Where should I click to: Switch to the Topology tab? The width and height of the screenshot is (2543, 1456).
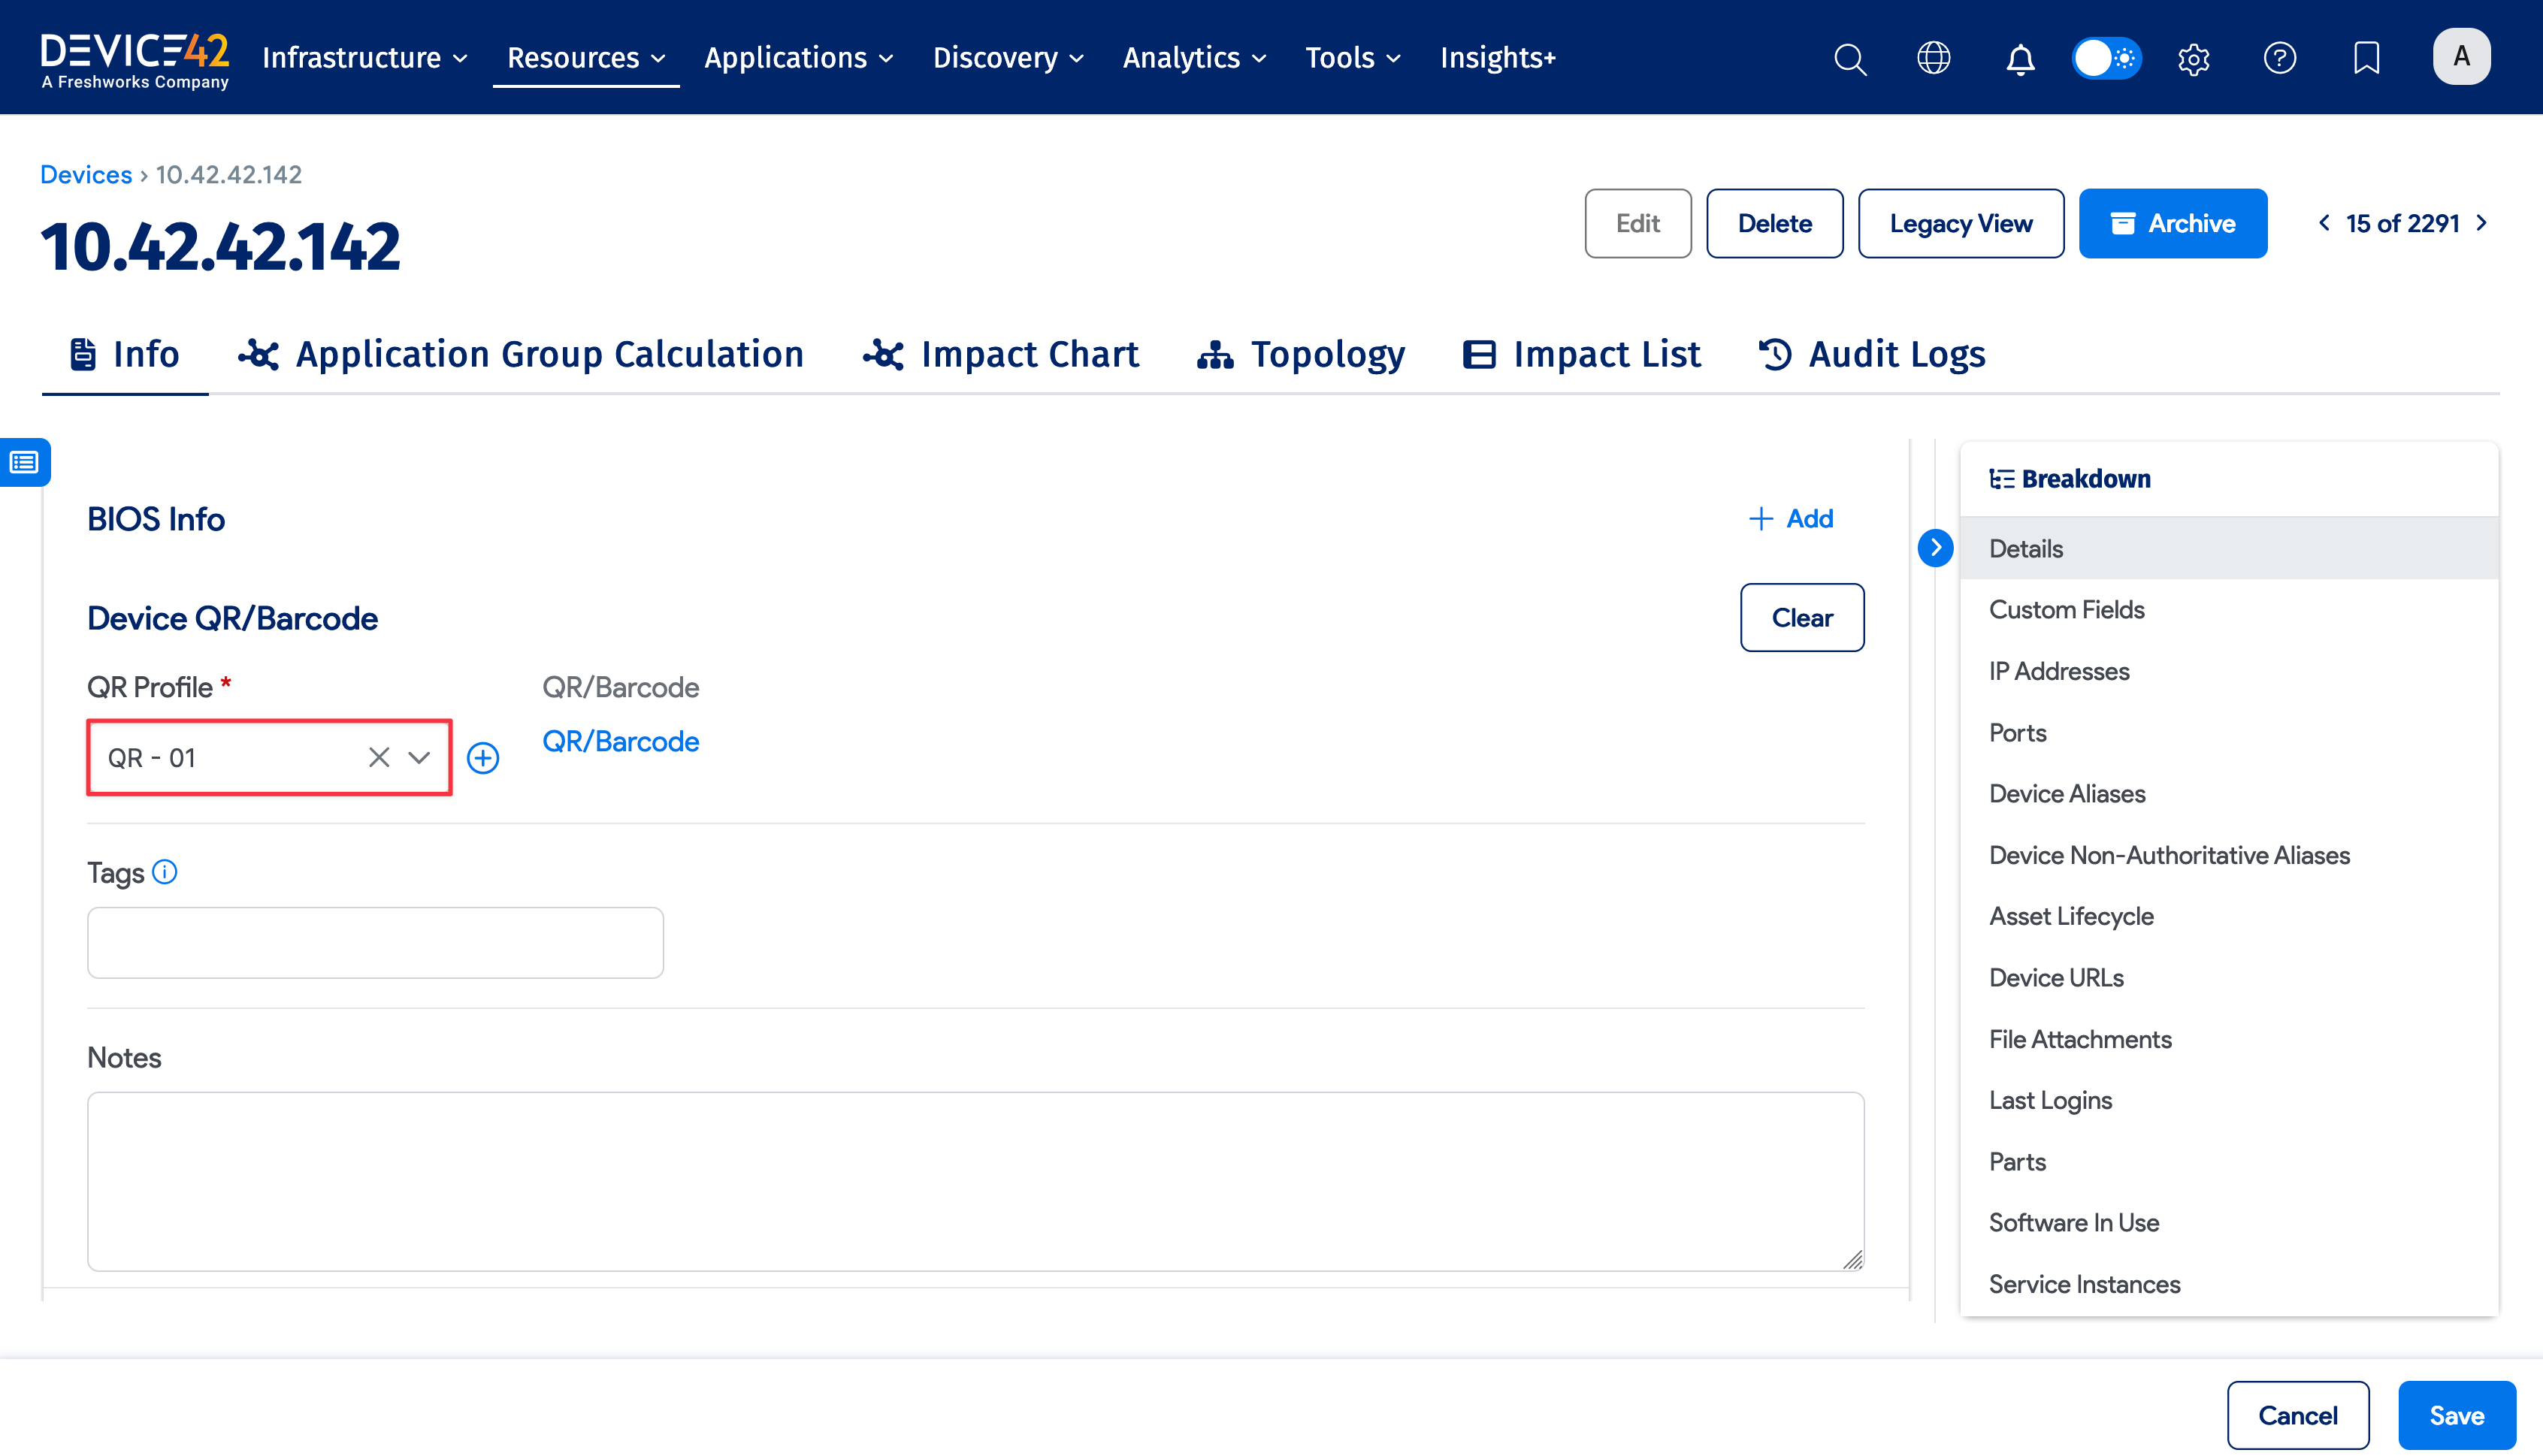1301,354
